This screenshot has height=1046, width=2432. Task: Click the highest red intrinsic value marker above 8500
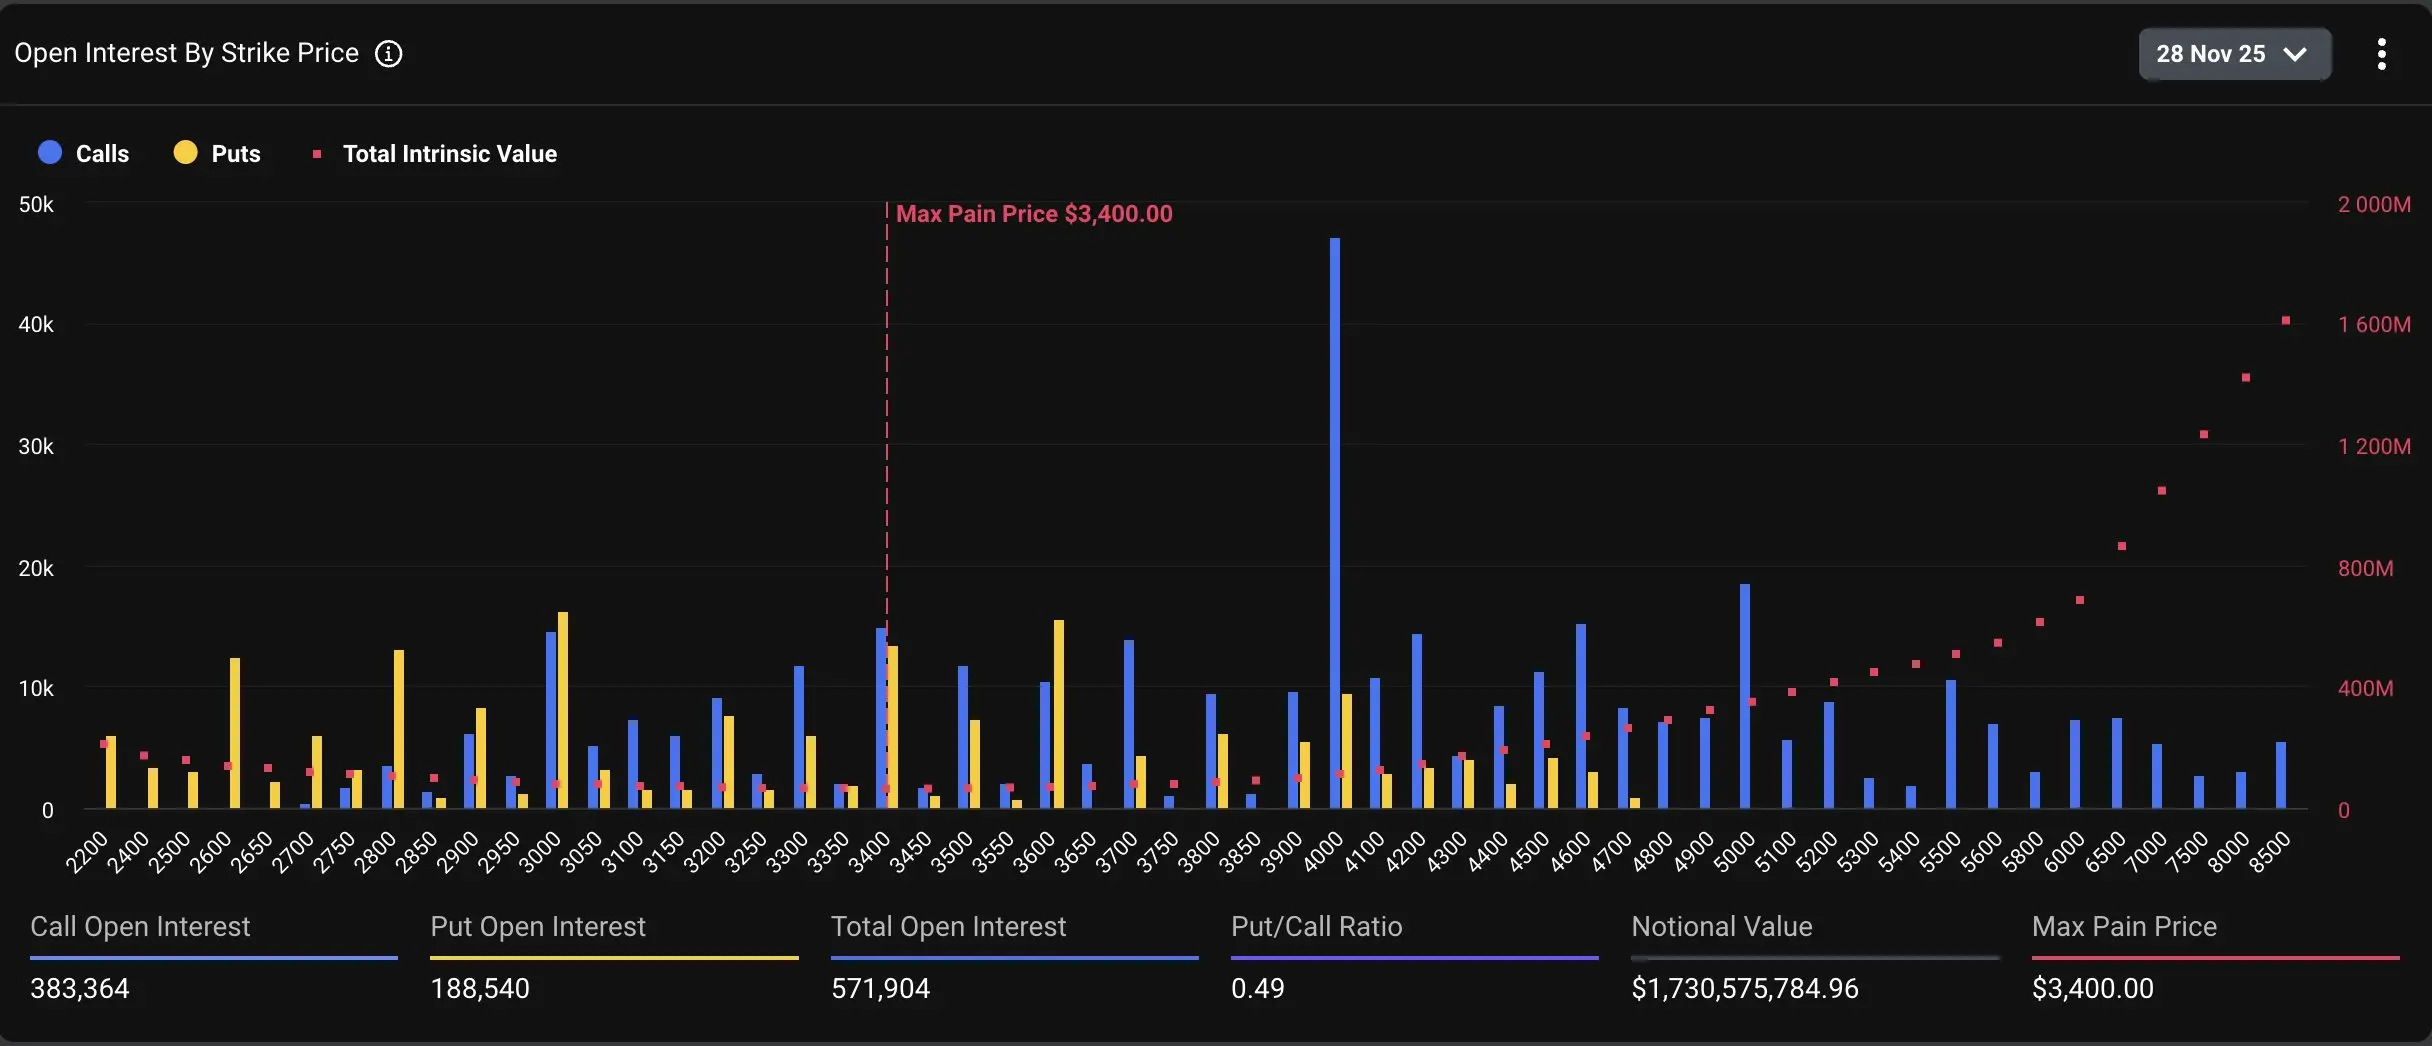point(2286,320)
